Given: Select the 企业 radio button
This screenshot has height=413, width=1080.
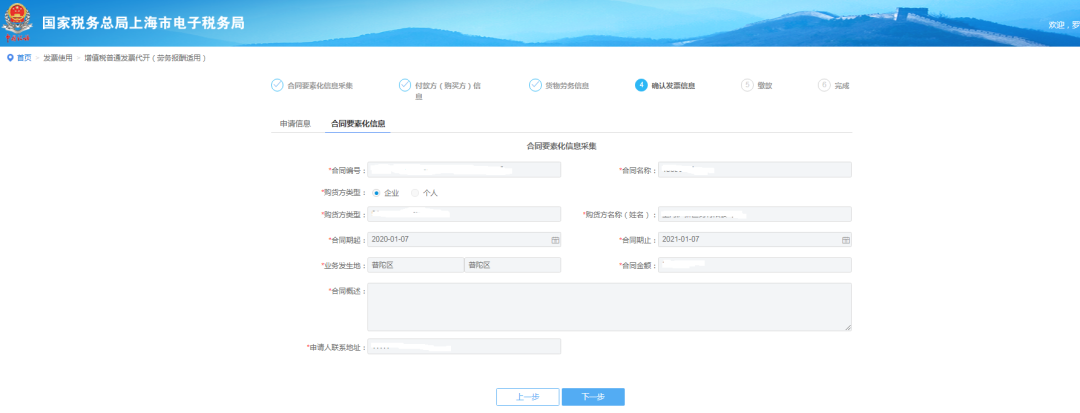Looking at the screenshot, I should point(376,192).
